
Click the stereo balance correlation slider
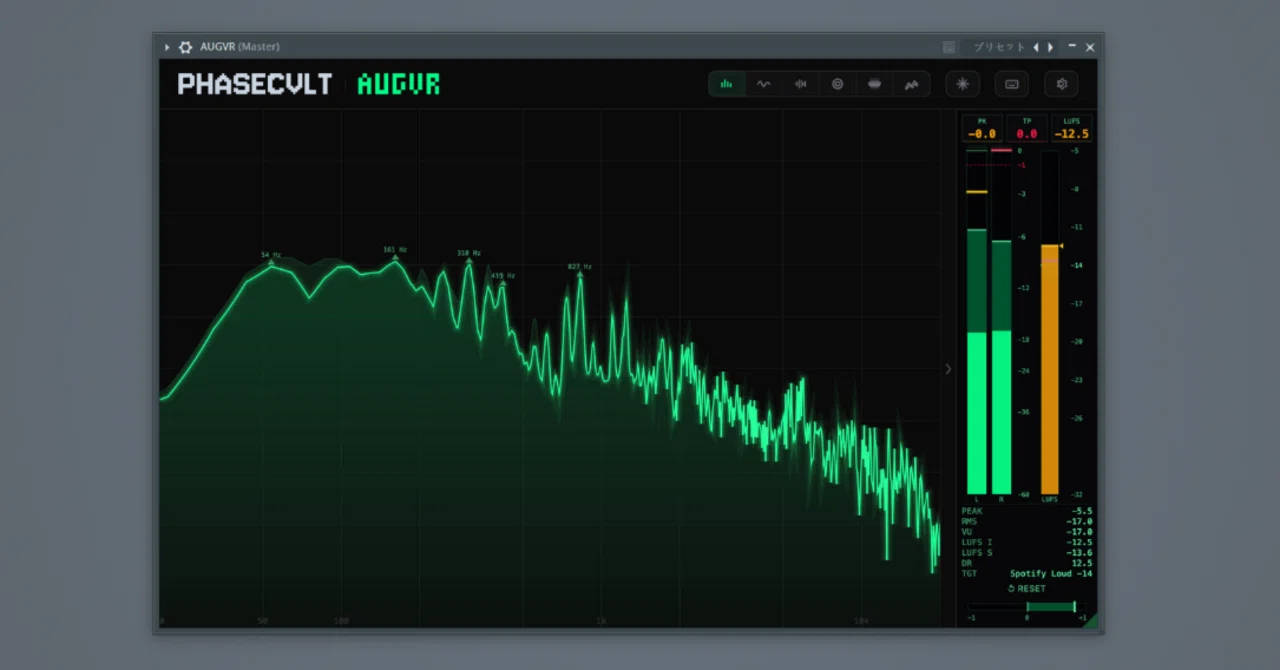[1027, 607]
